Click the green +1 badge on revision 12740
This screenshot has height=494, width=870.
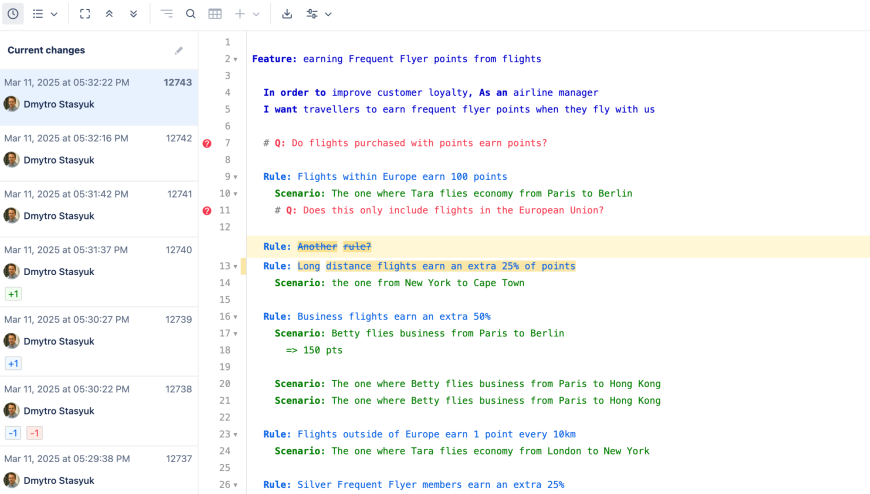pyautogui.click(x=13, y=294)
